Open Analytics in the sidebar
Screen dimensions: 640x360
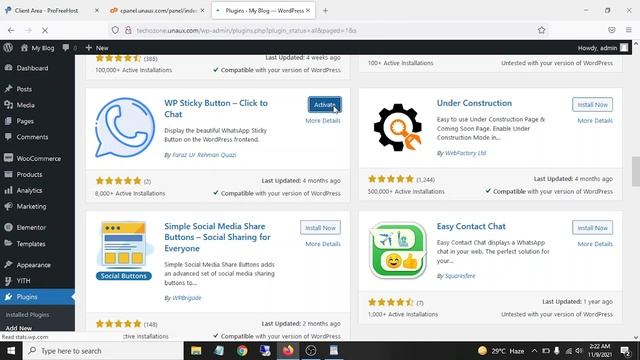29,190
